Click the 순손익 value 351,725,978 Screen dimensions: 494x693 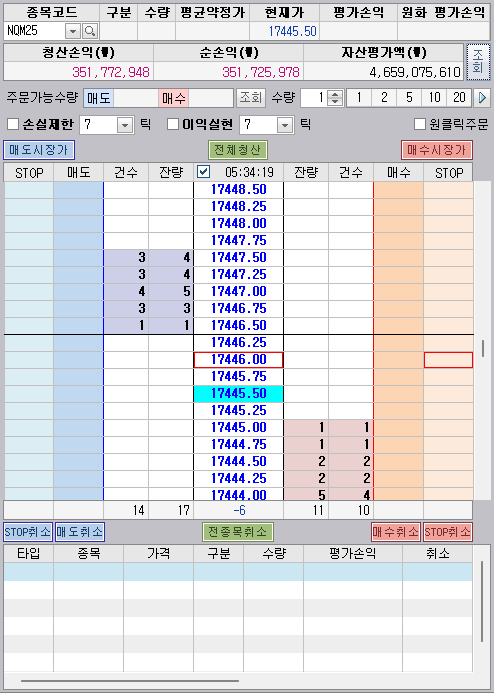261,72
